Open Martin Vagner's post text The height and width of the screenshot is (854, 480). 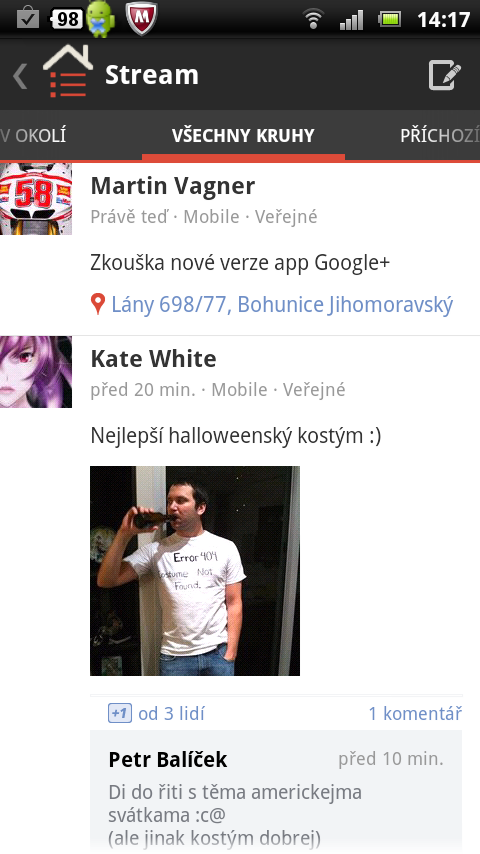[x=240, y=263]
